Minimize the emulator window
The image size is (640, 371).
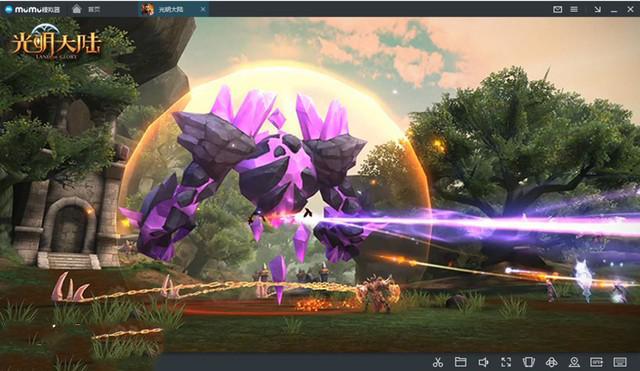coord(614,10)
